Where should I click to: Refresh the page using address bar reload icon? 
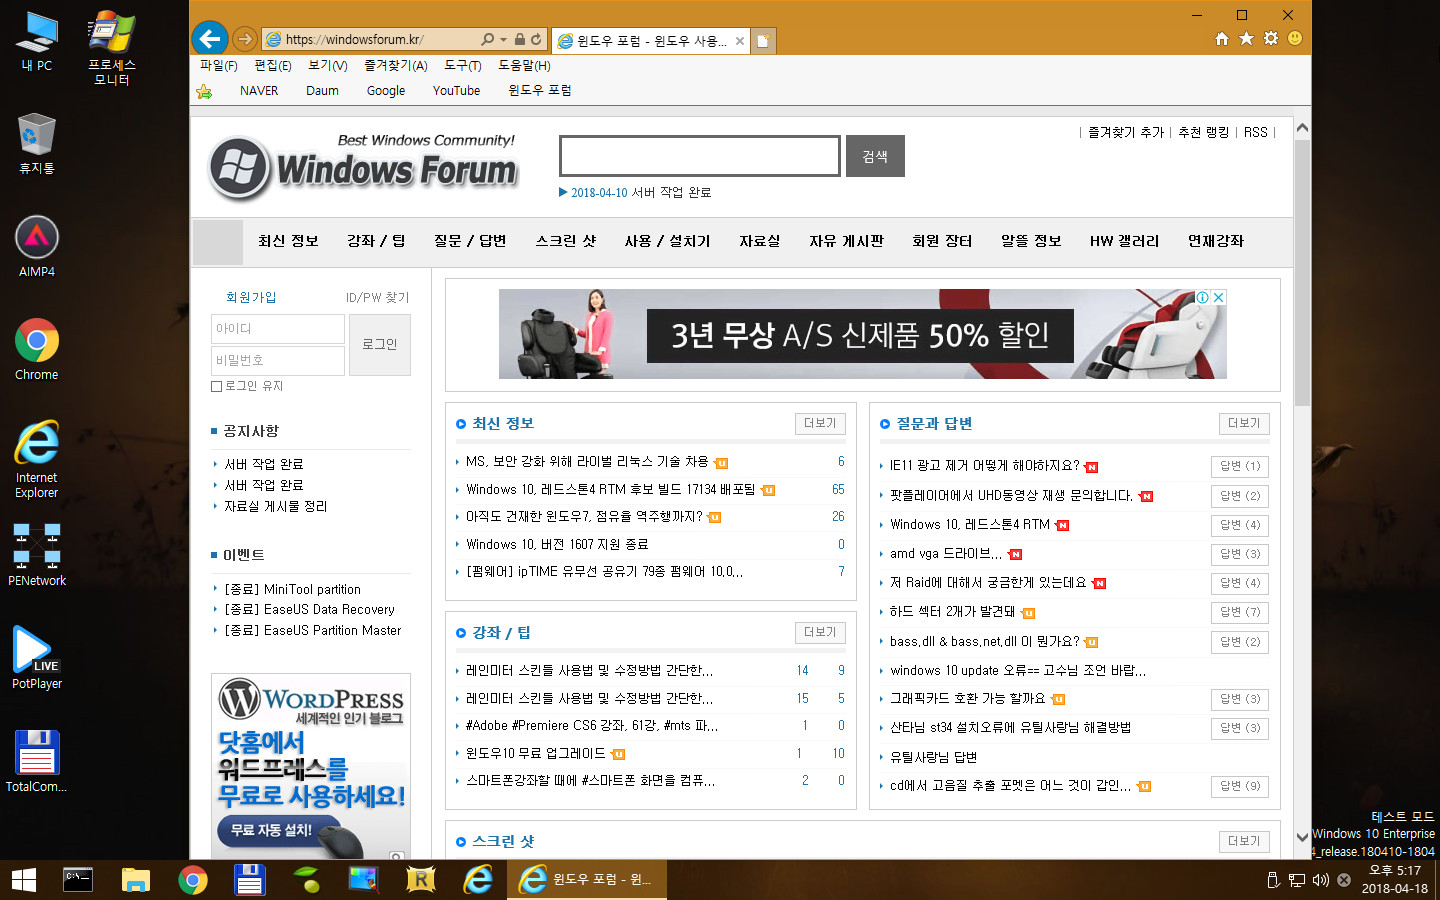tap(536, 39)
